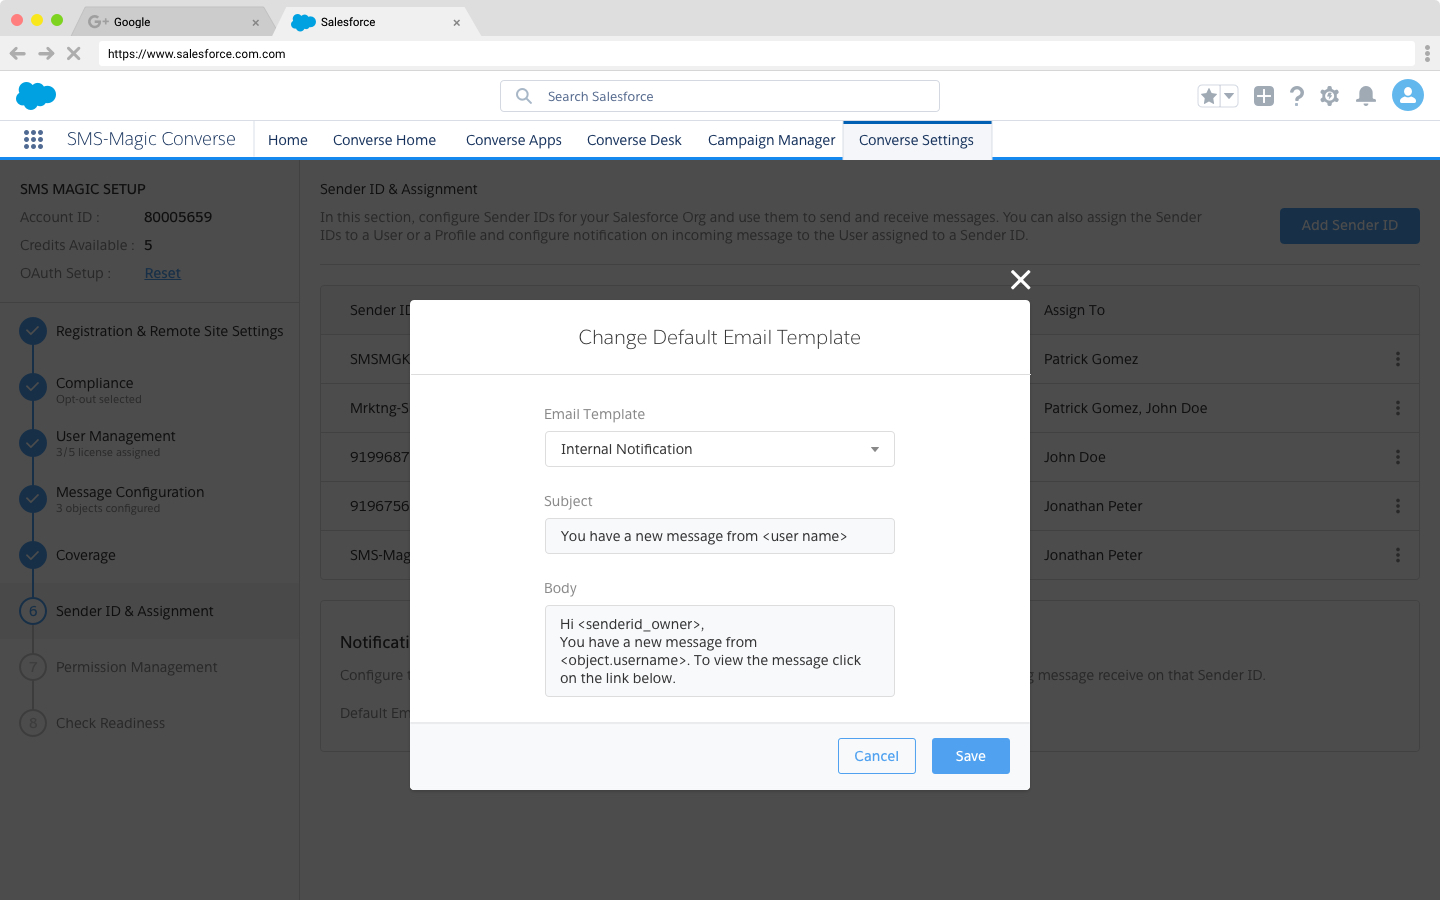This screenshot has width=1440, height=900.
Task: Close the Salesforce browser tab
Action: [457, 22]
